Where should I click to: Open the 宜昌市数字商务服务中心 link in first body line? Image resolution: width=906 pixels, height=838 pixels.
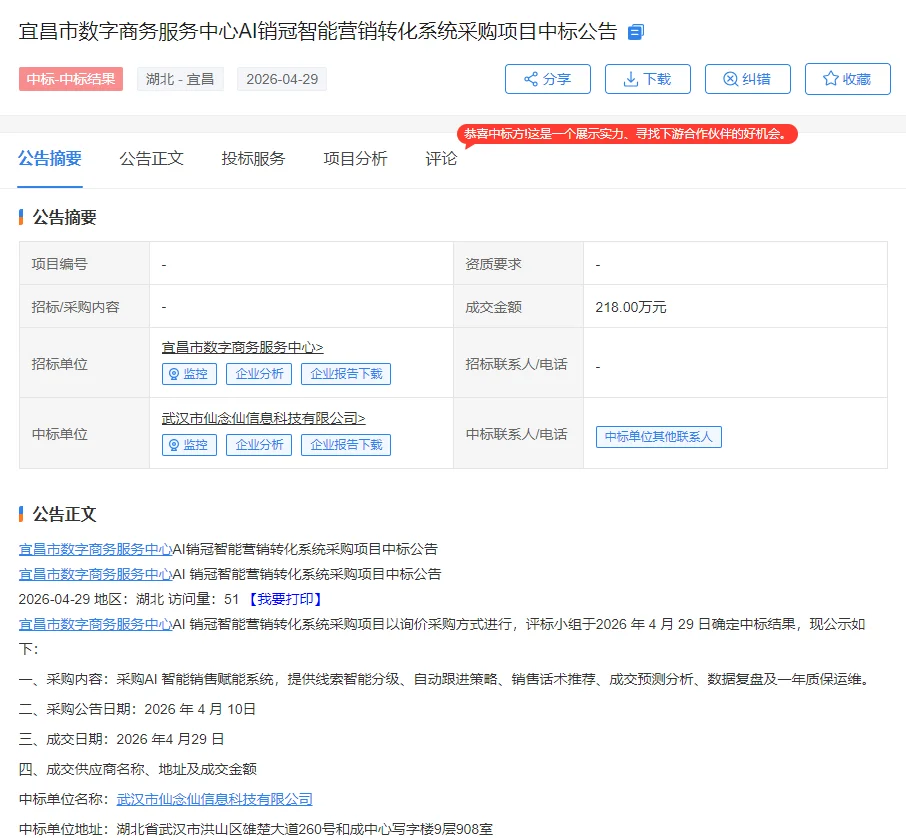pyautogui.click(x=95, y=549)
